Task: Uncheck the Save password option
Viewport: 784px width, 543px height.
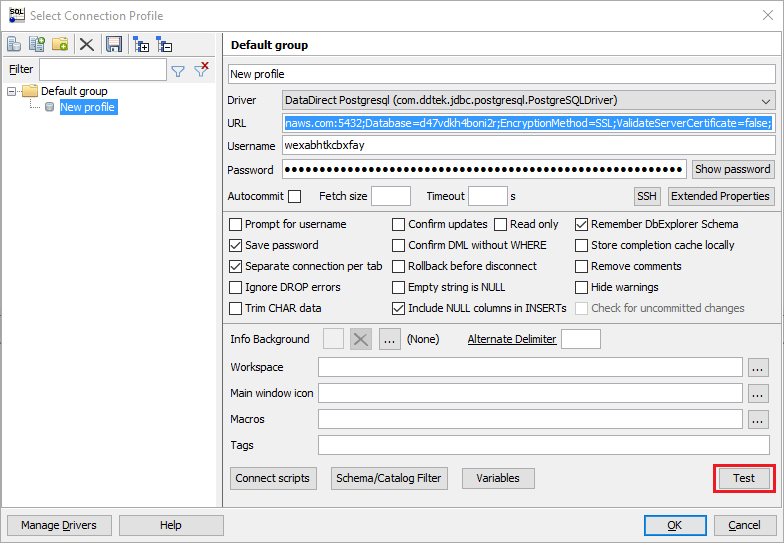Action: pos(236,245)
